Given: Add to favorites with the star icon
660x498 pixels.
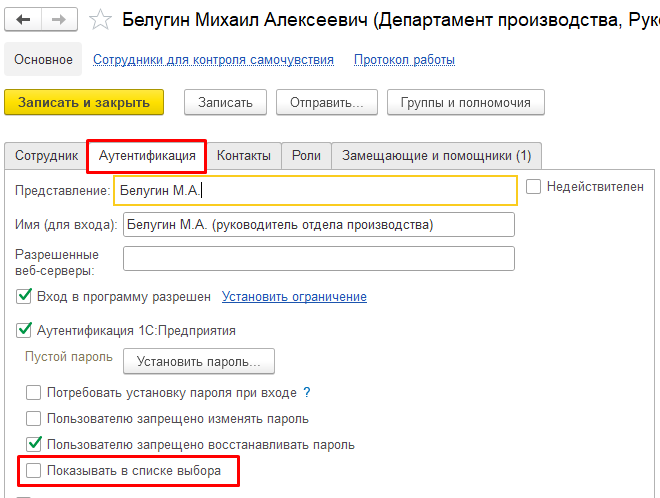Looking at the screenshot, I should tap(100, 20).
